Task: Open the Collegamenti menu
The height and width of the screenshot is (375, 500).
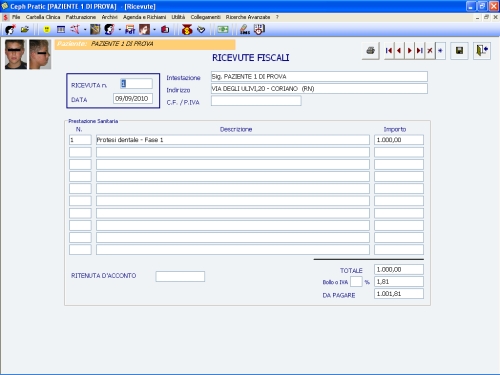Action: [205, 17]
